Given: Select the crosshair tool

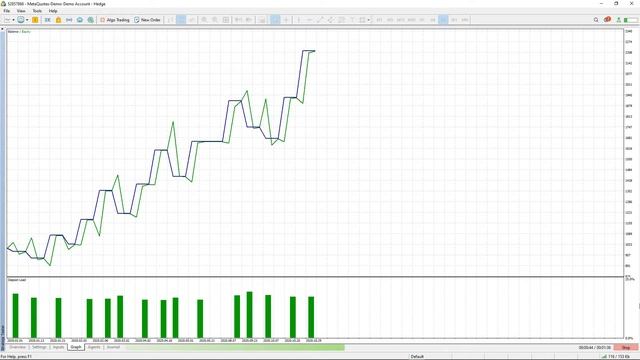Looking at the screenshot, I should click(x=287, y=20).
